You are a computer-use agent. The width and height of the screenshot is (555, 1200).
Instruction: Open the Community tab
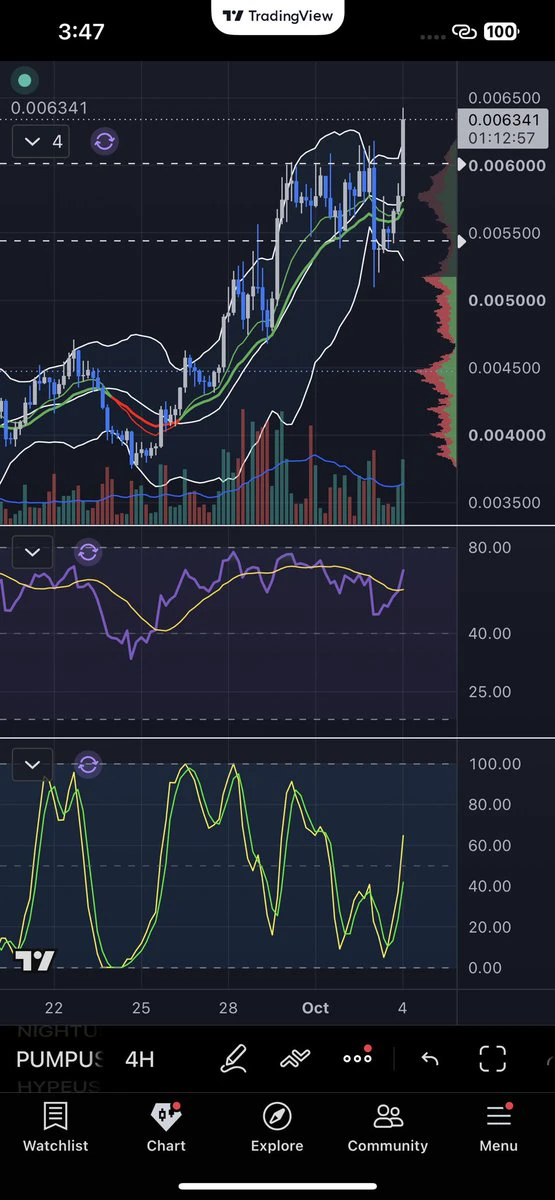click(388, 1127)
